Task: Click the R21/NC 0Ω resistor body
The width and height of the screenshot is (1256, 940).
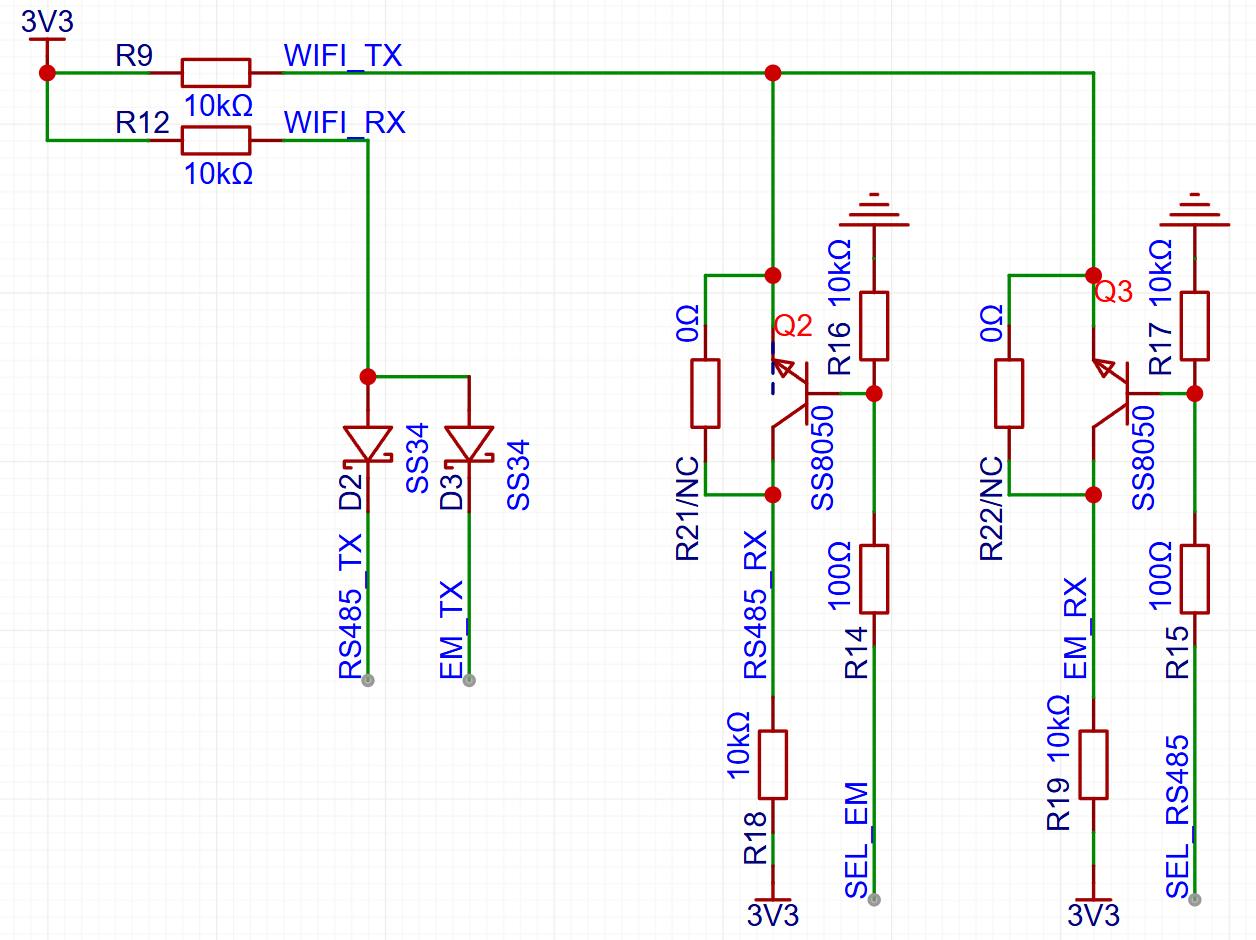Action: click(705, 393)
